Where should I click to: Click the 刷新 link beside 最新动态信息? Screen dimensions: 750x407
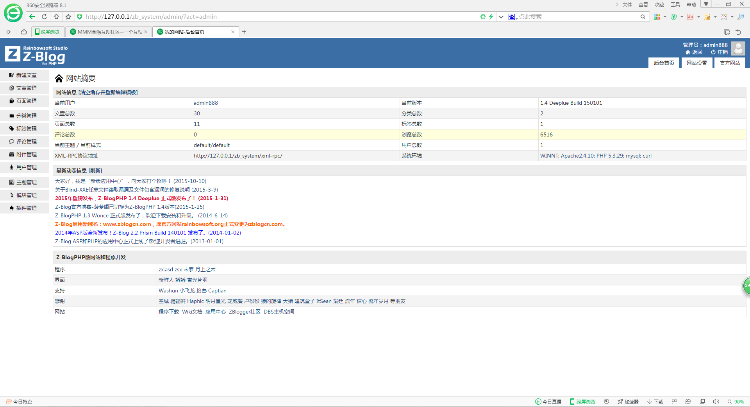click(95, 170)
